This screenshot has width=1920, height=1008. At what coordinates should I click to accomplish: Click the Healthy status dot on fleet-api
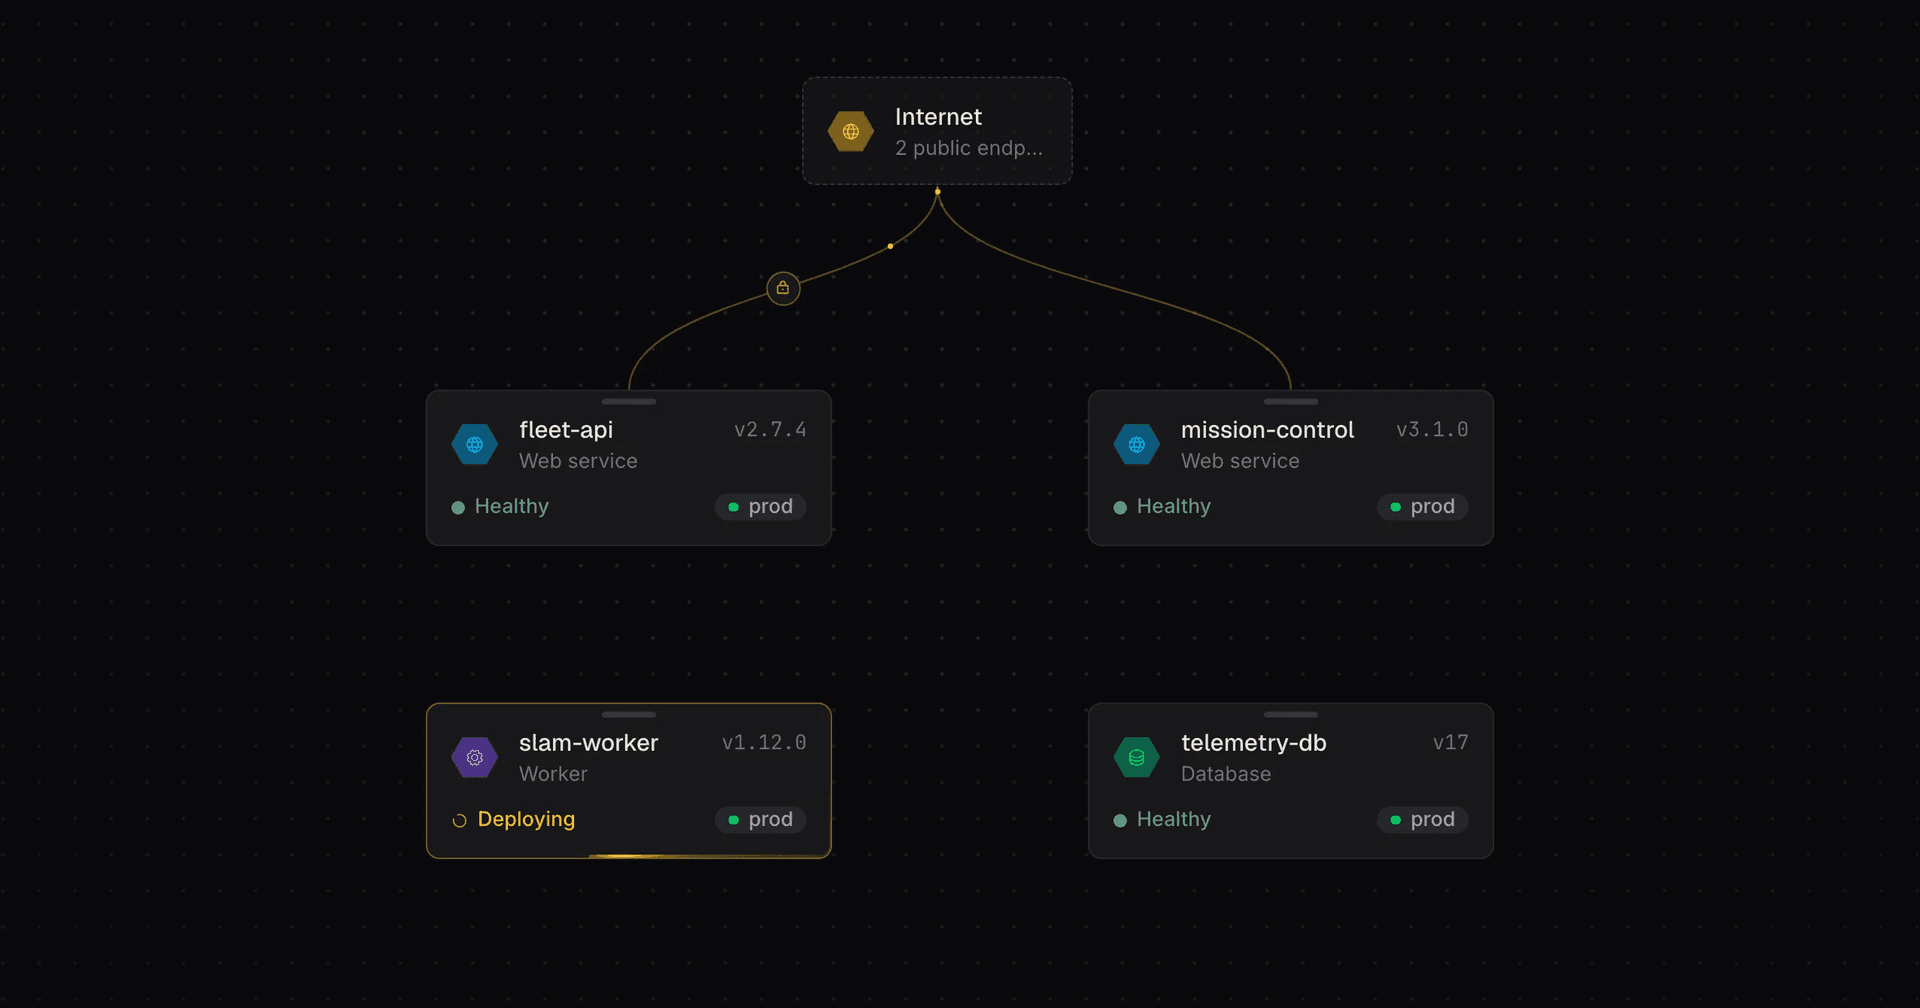pos(458,507)
